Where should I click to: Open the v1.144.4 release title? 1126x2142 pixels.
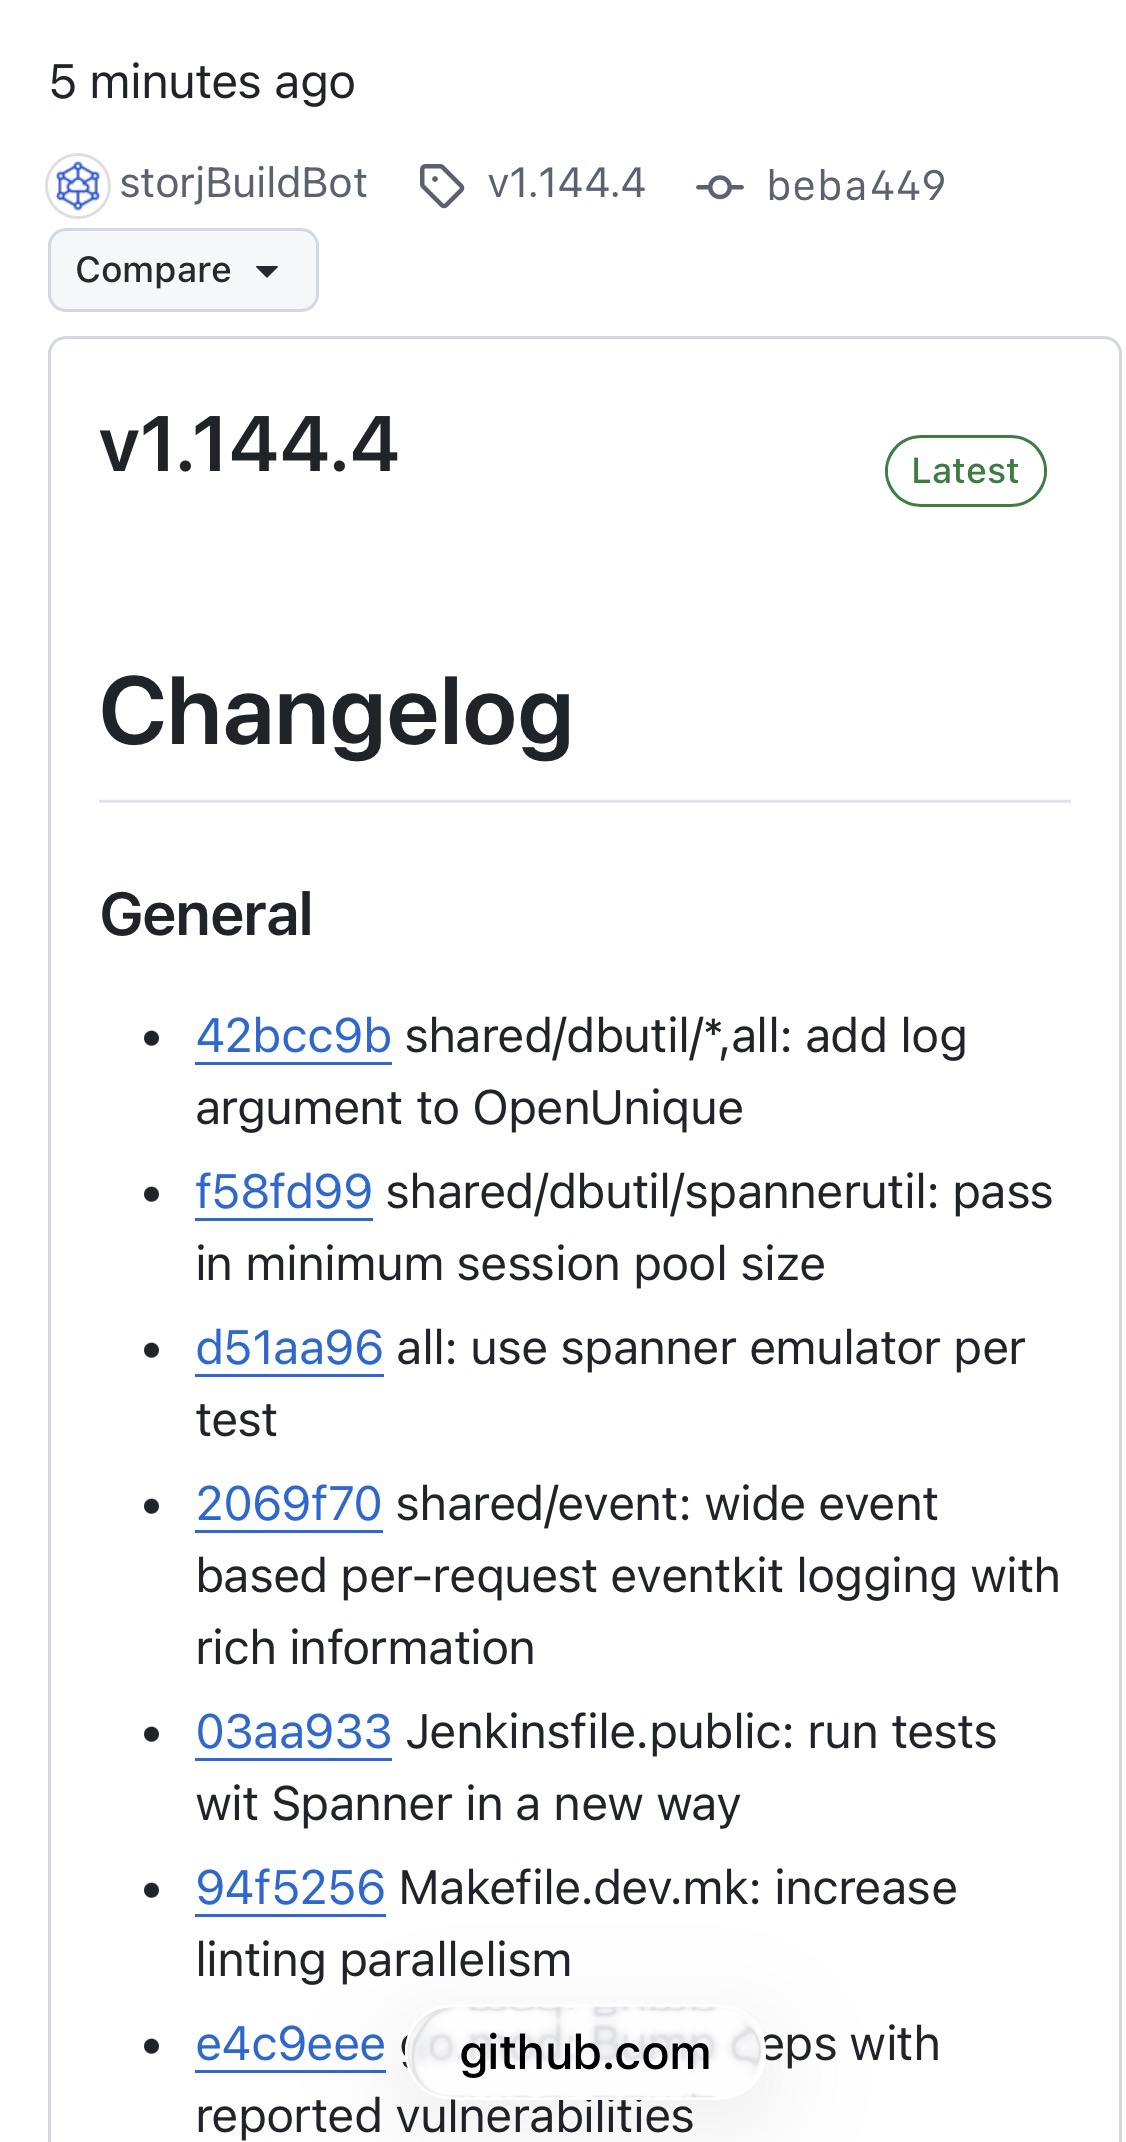point(249,445)
